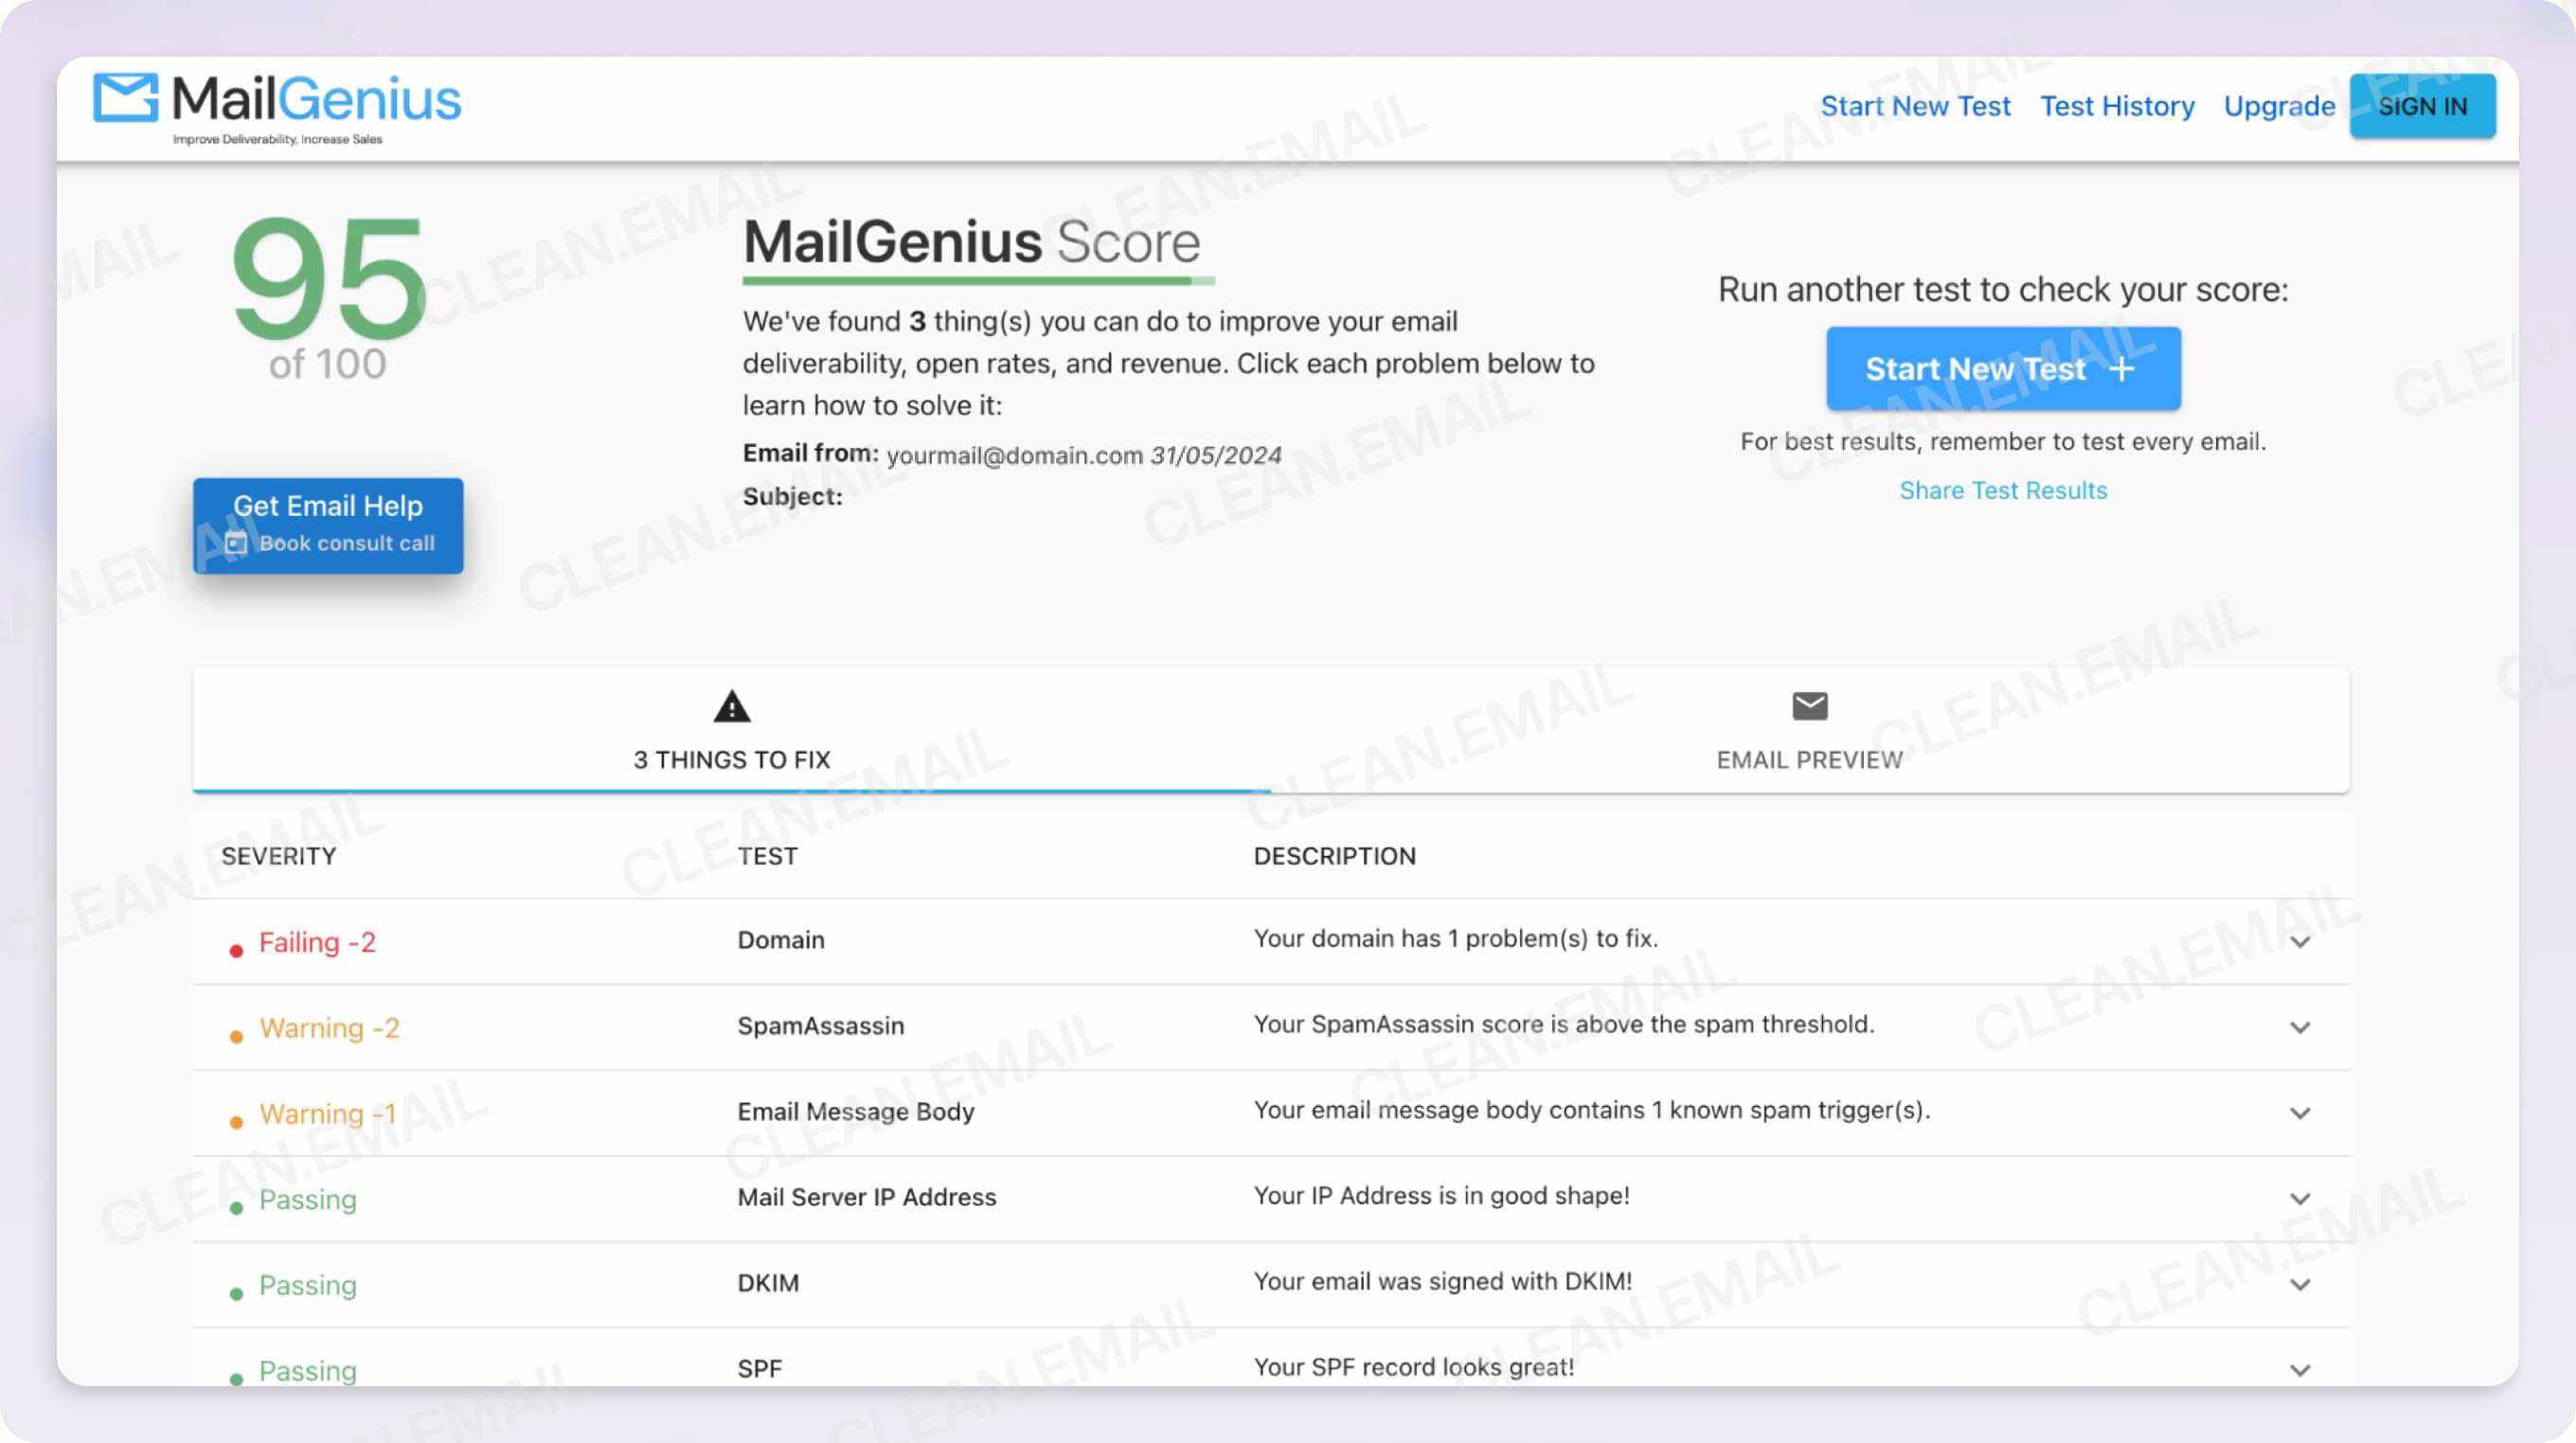Expand the SpamAssassin test details
The height and width of the screenshot is (1443, 2576).
pos(2301,1026)
